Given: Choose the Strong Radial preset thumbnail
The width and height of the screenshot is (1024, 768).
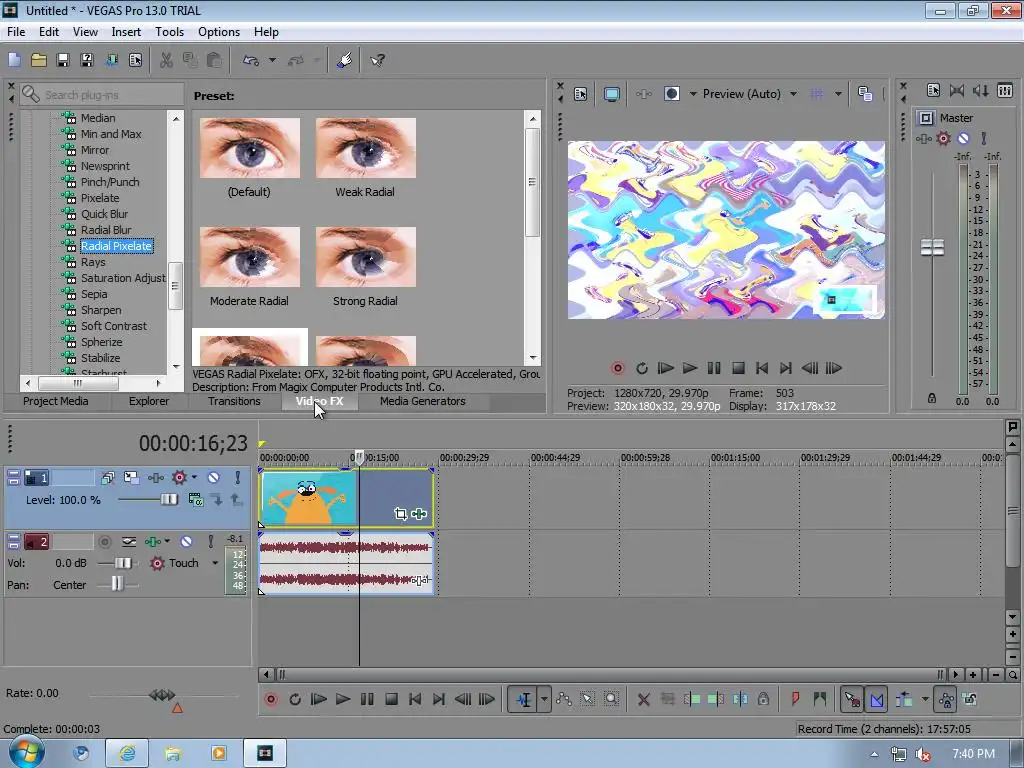Looking at the screenshot, I should click(x=366, y=257).
